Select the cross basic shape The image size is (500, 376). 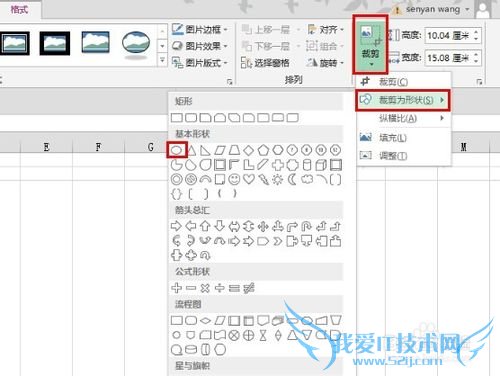tap(278, 165)
